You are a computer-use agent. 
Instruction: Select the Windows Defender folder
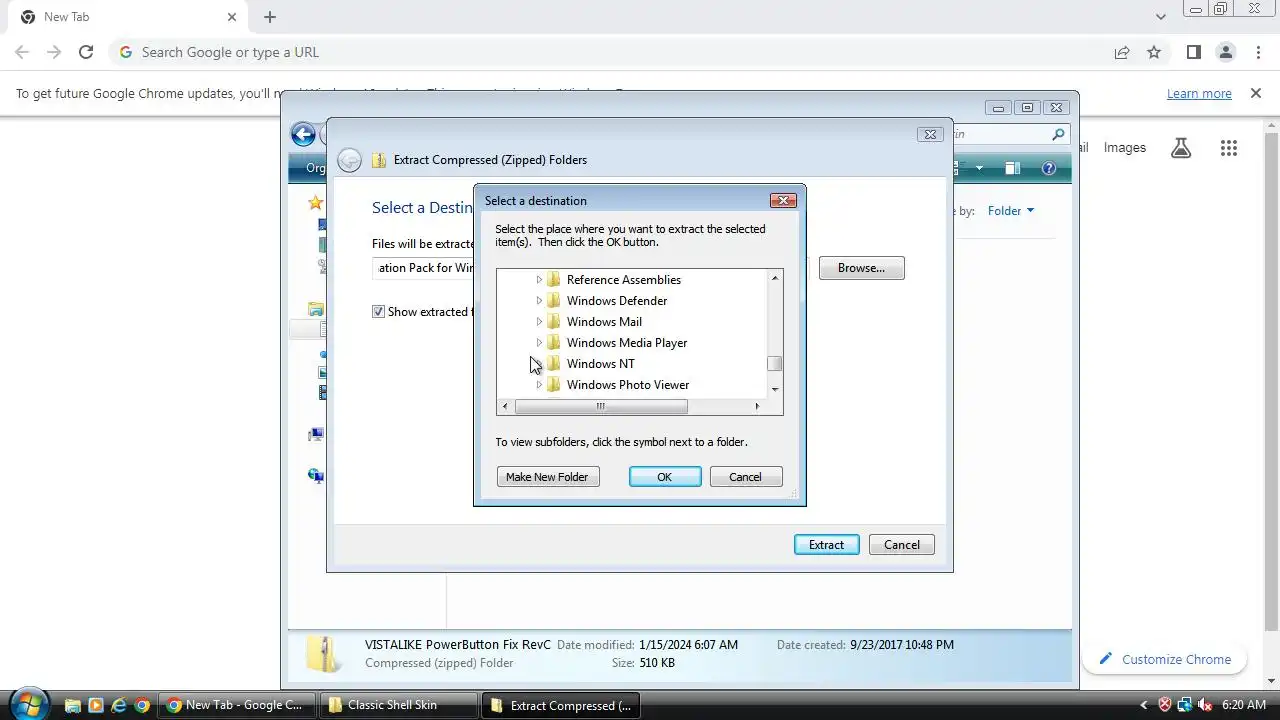[x=617, y=301]
